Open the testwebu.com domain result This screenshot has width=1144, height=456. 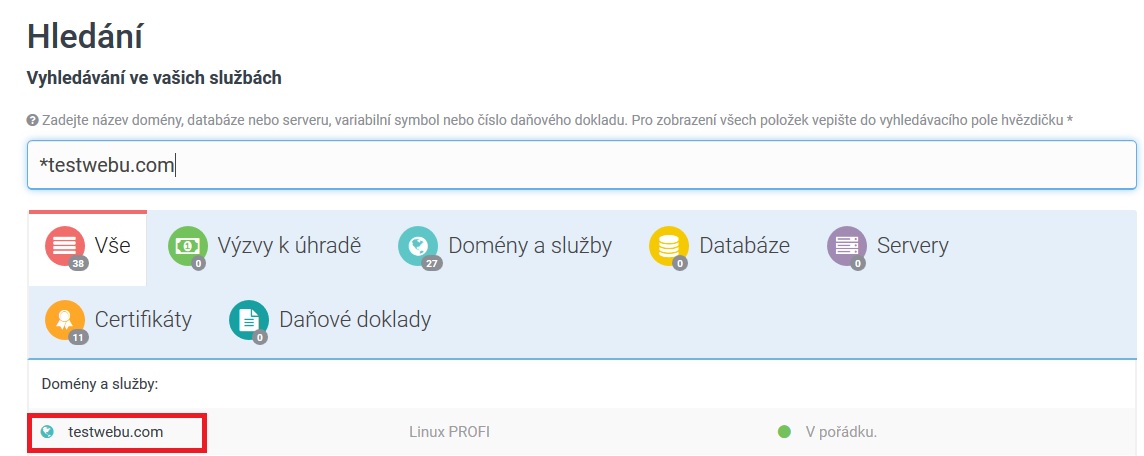point(115,432)
